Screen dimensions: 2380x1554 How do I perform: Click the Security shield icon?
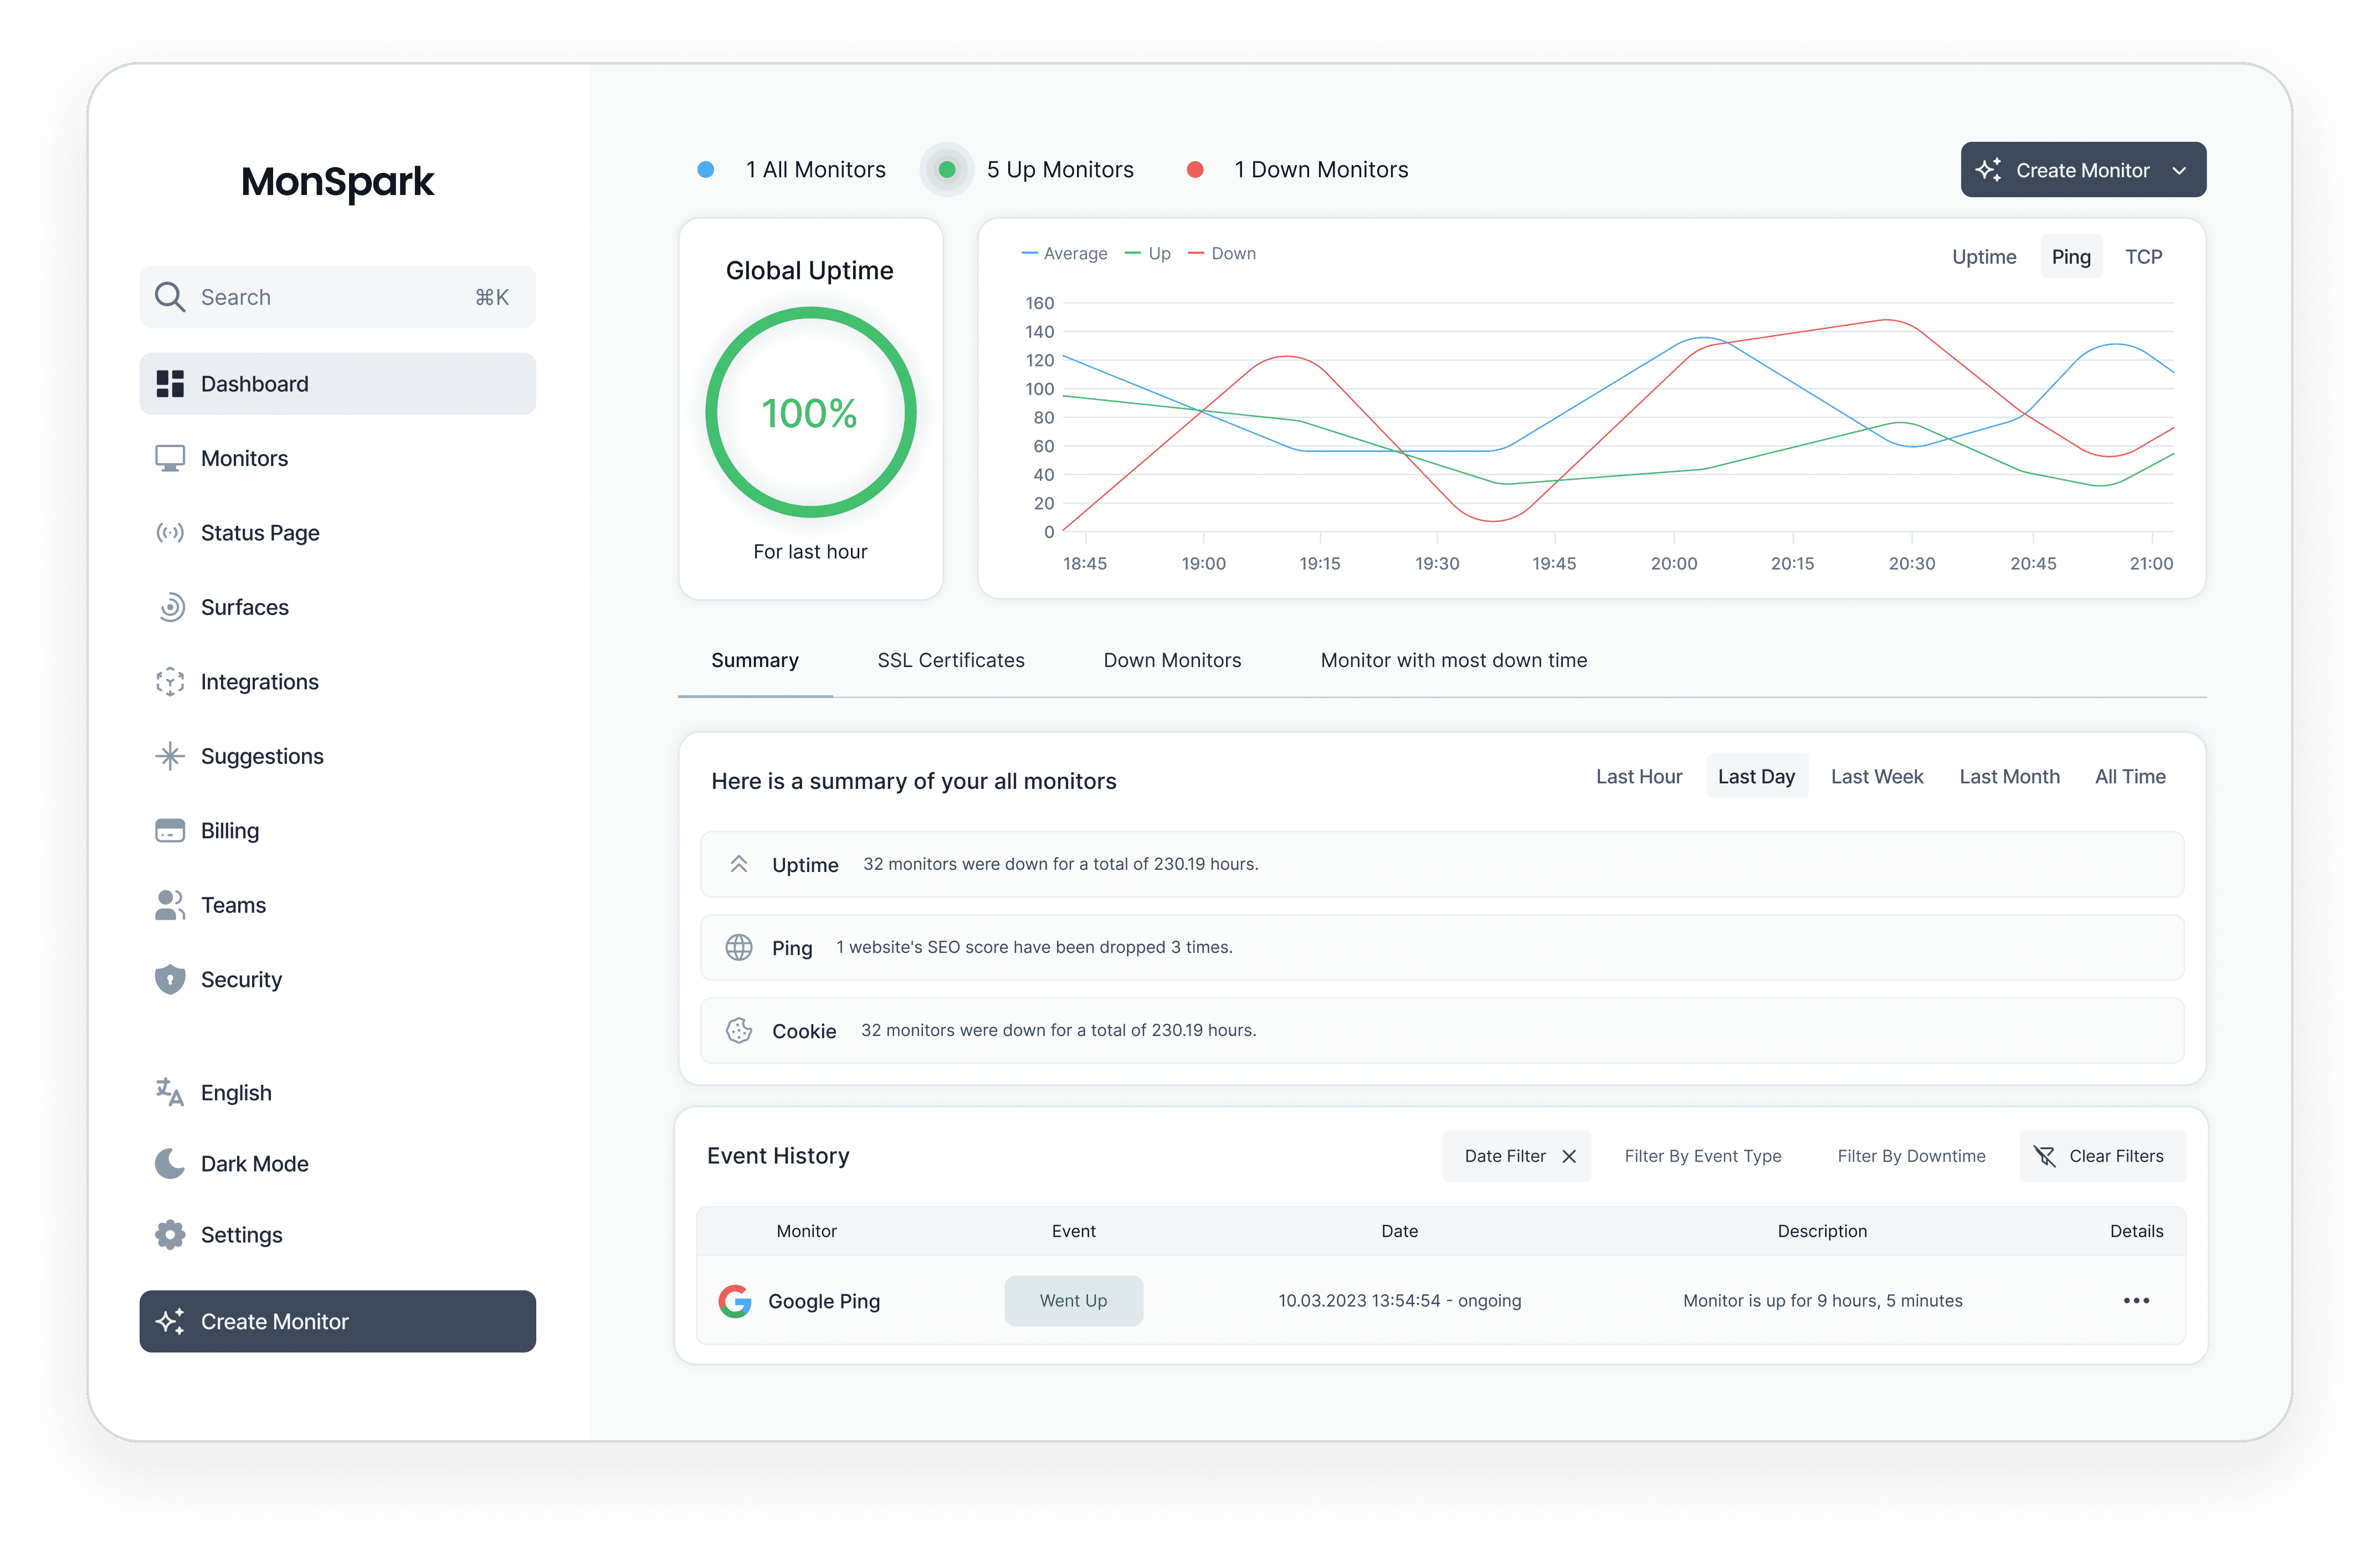tap(170, 979)
